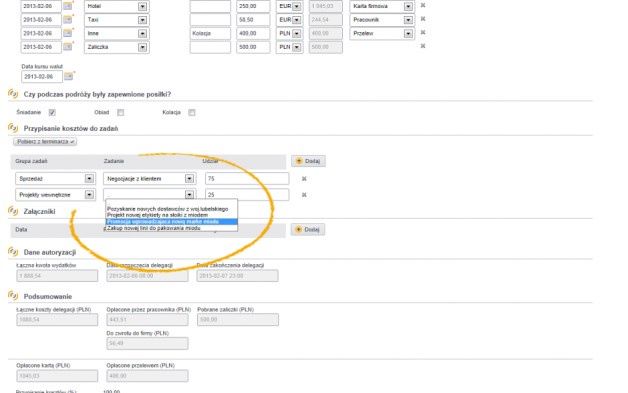
Task: Delete the Taxi expense row
Action: [x=423, y=19]
